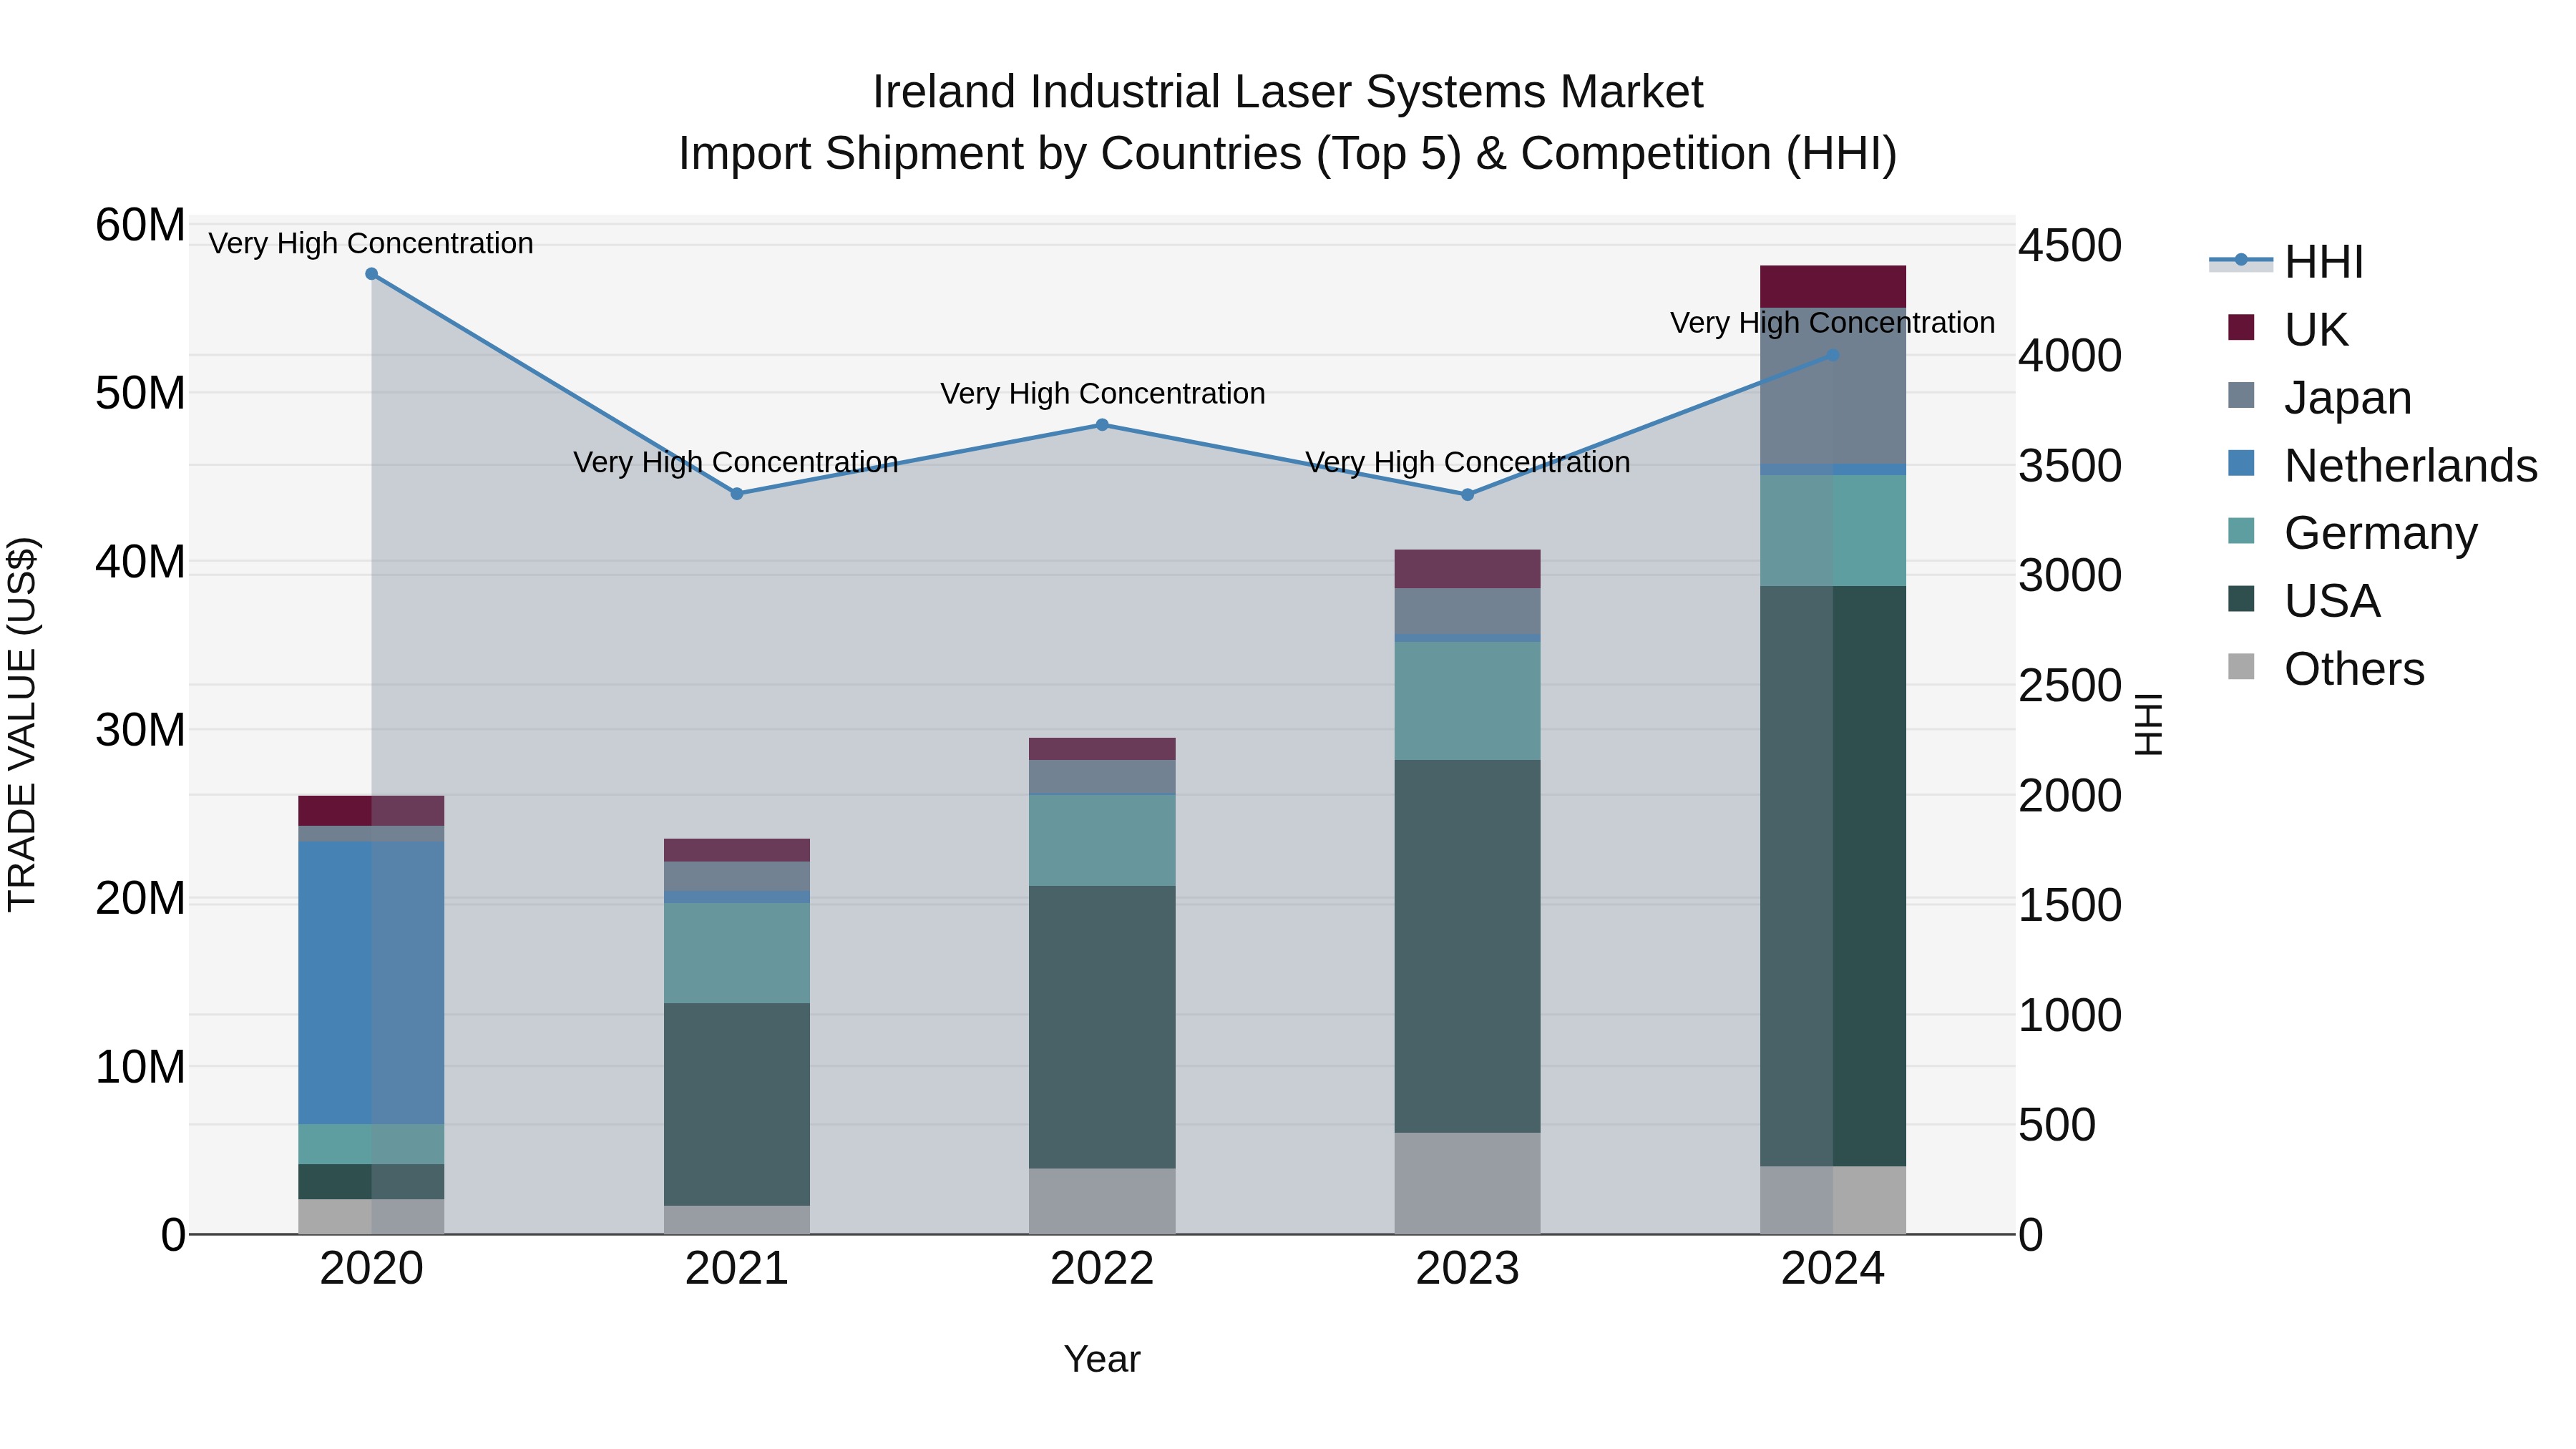This screenshot has height=1449, width=2576.
Task: Toggle the UK legend entry
Action: pos(2288,329)
